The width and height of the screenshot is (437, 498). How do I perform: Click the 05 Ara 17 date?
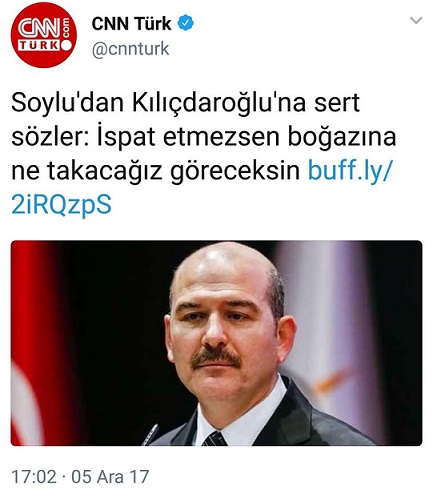[110, 477]
